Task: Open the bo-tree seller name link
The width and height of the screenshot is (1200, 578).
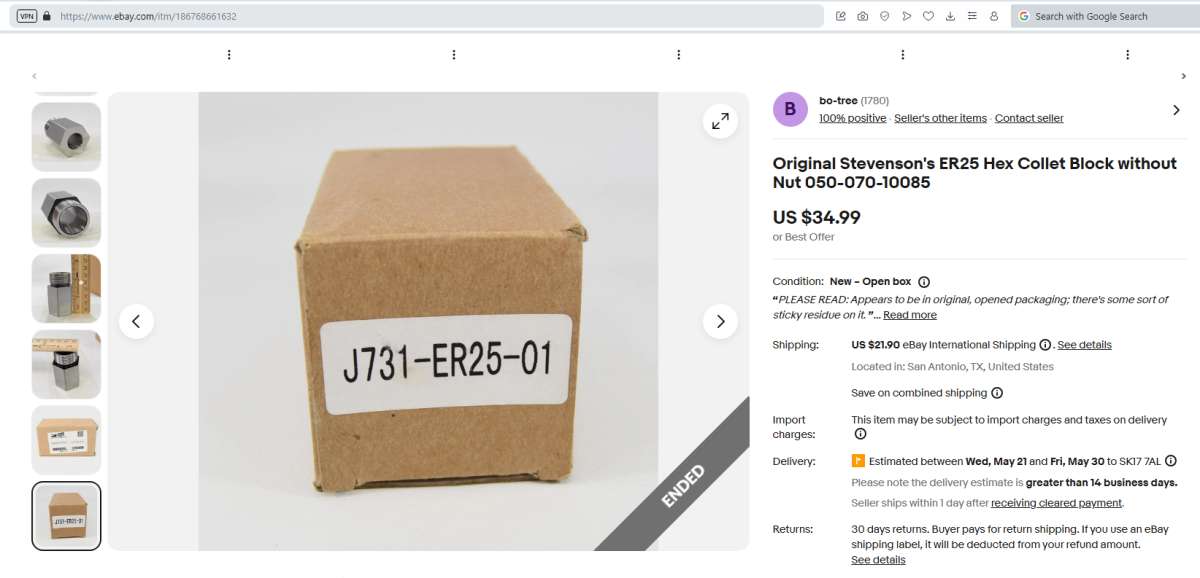Action: (838, 100)
